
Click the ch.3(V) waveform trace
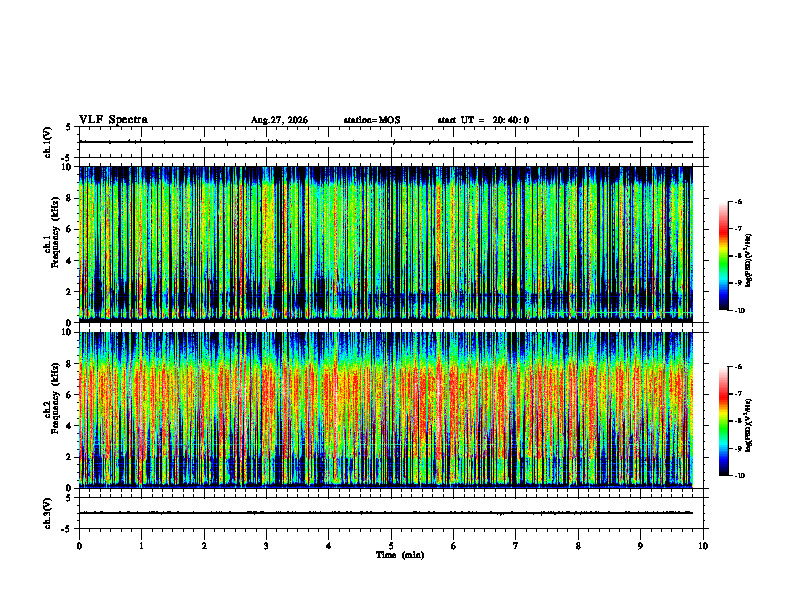(386, 513)
